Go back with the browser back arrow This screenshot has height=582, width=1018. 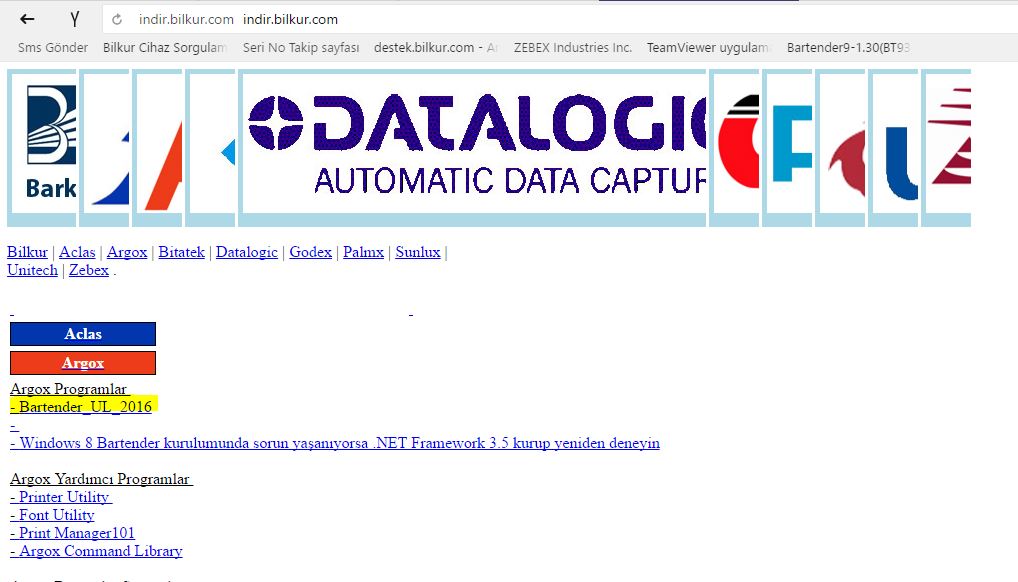27,19
